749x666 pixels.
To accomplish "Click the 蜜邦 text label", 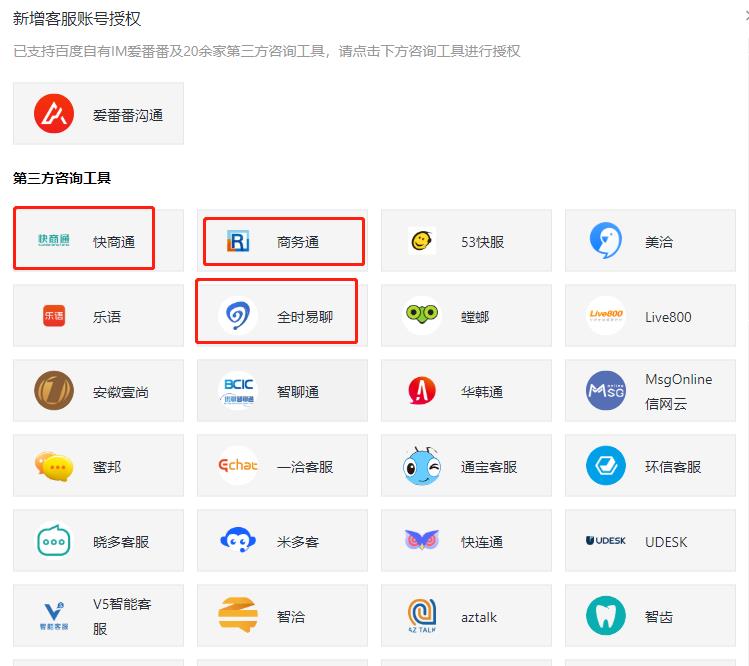I will coord(107,467).
